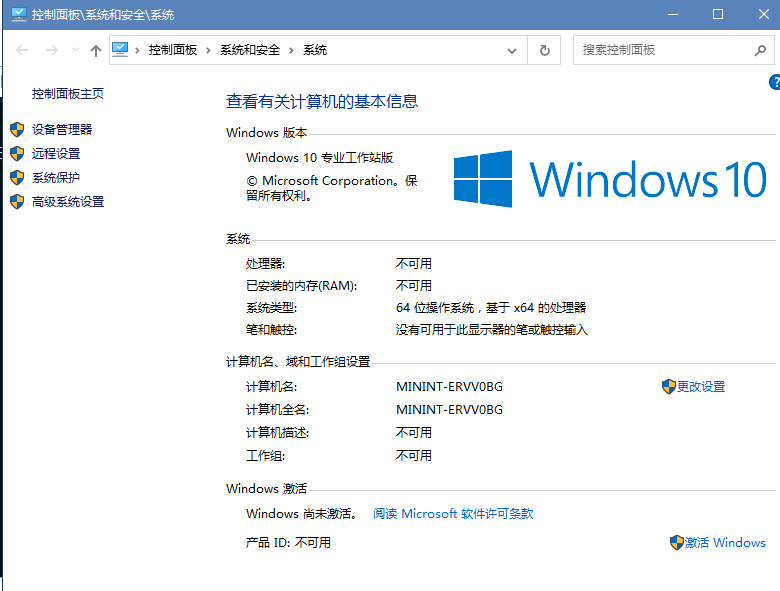
Task: Click 处理器 不可用 value
Action: pyautogui.click(x=413, y=264)
